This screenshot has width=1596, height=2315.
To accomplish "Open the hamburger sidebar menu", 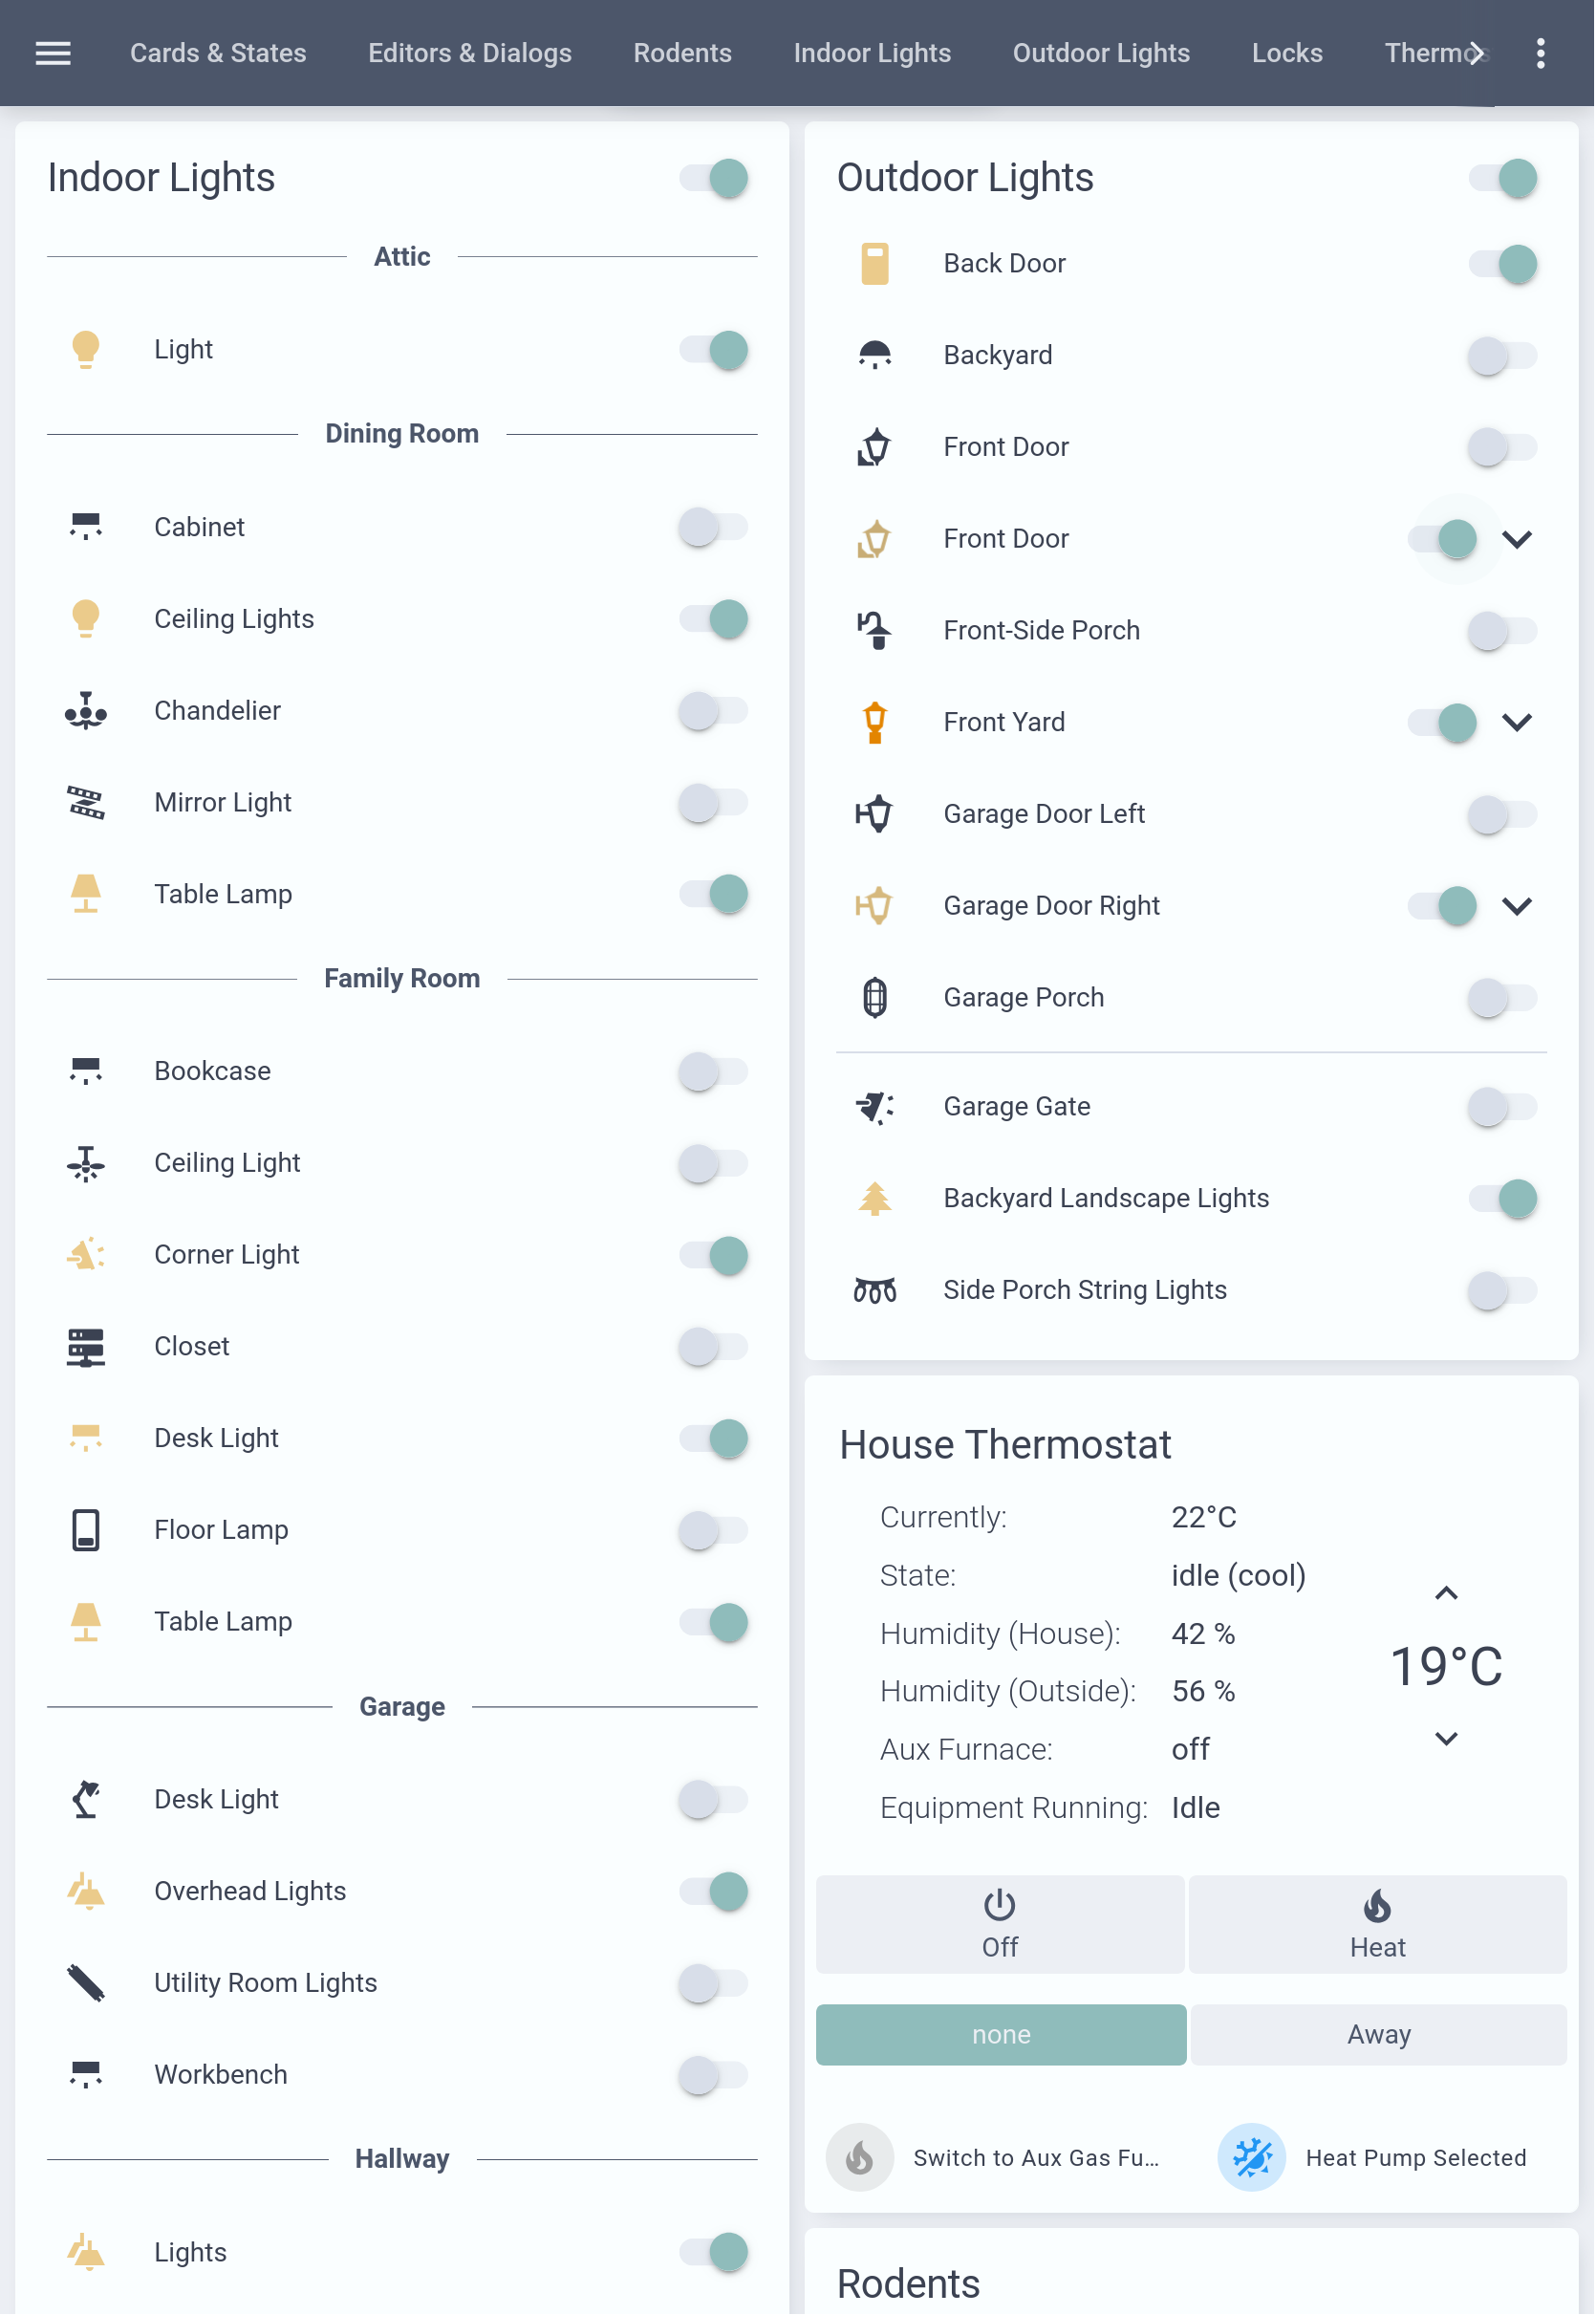I will [x=53, y=53].
